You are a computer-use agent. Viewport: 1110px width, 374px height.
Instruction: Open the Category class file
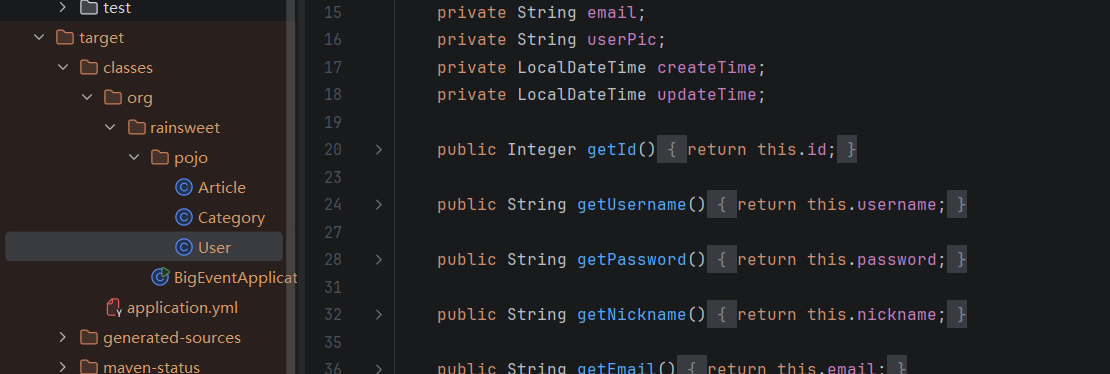click(x=231, y=218)
